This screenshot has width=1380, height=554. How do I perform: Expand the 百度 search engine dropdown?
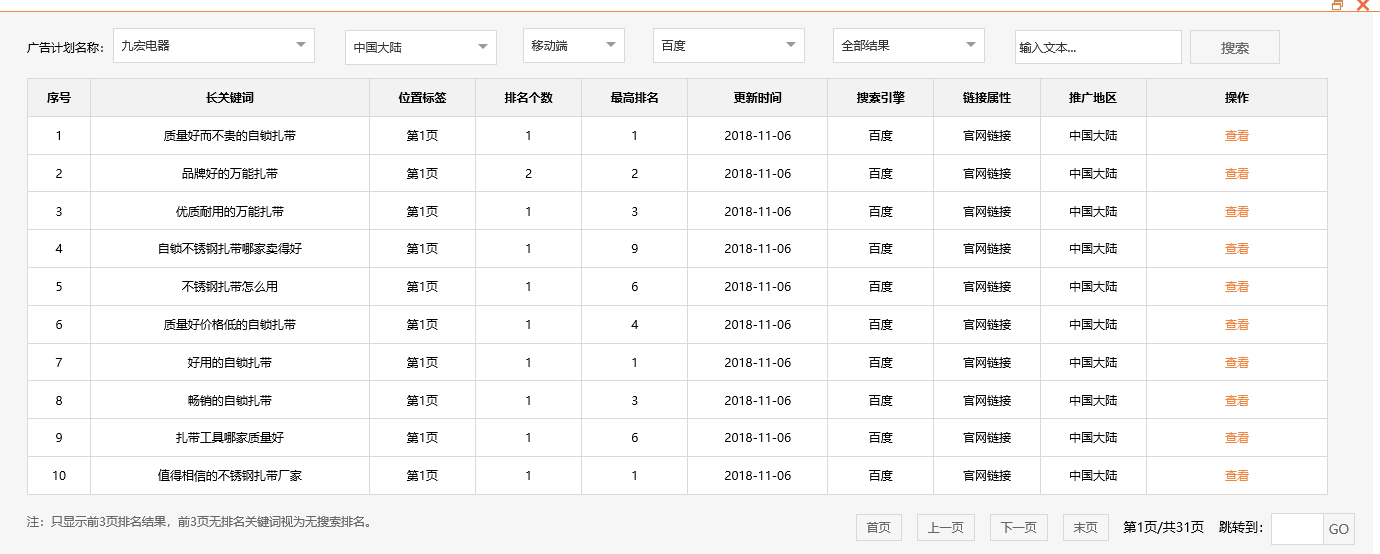pos(729,46)
